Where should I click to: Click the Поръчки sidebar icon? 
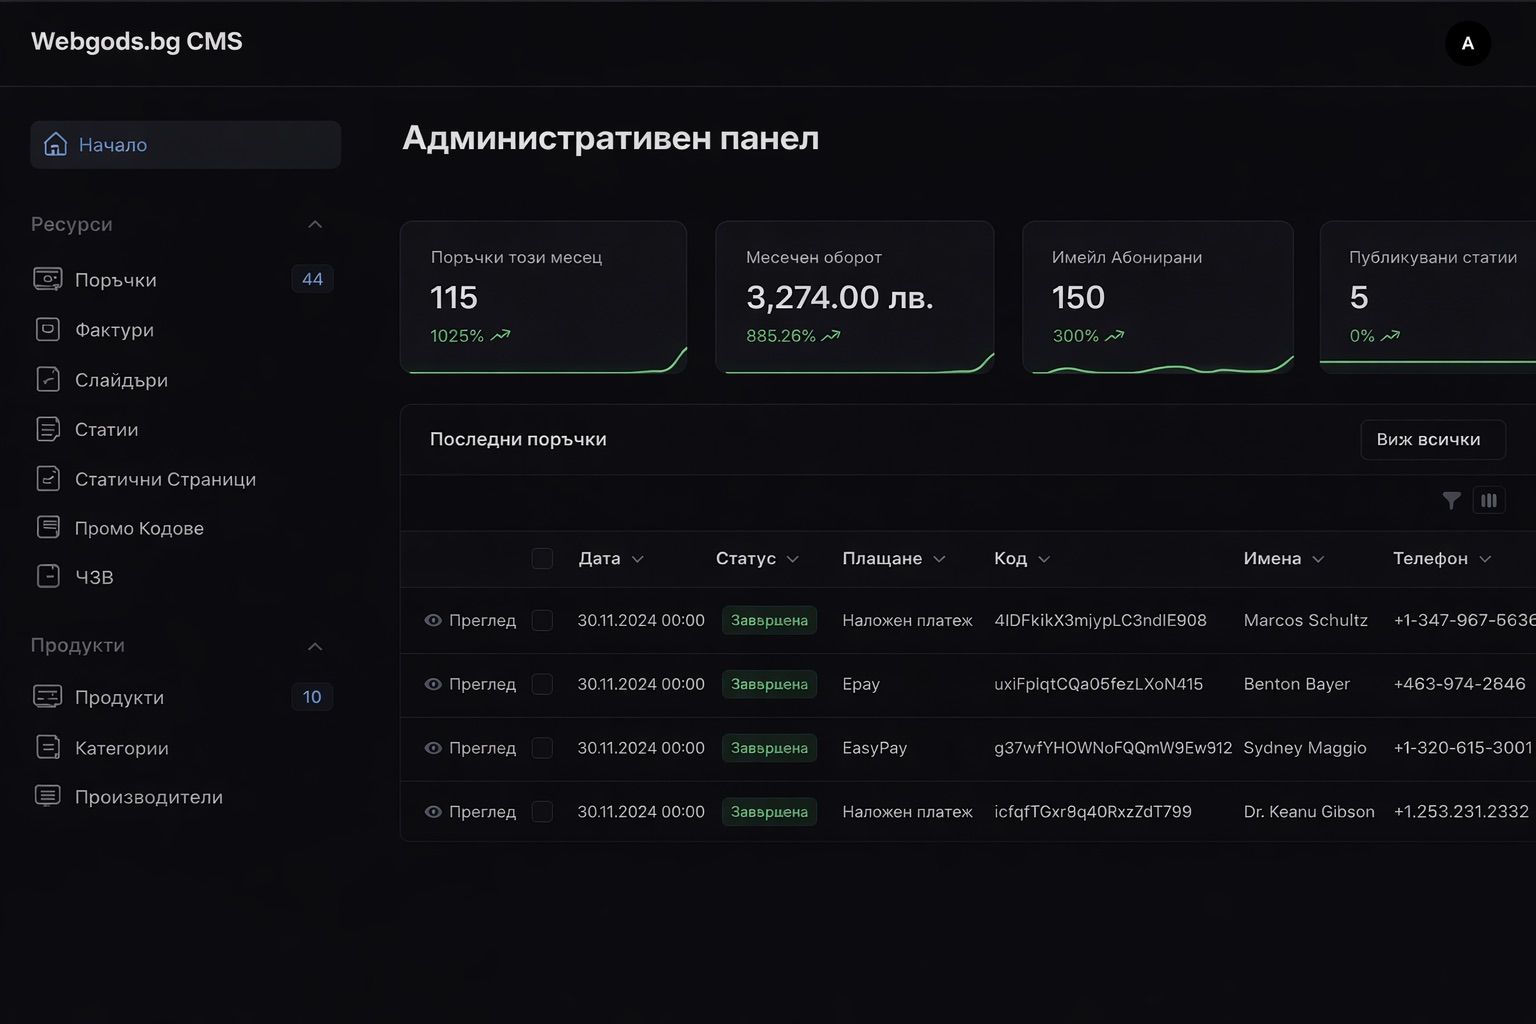tap(48, 279)
